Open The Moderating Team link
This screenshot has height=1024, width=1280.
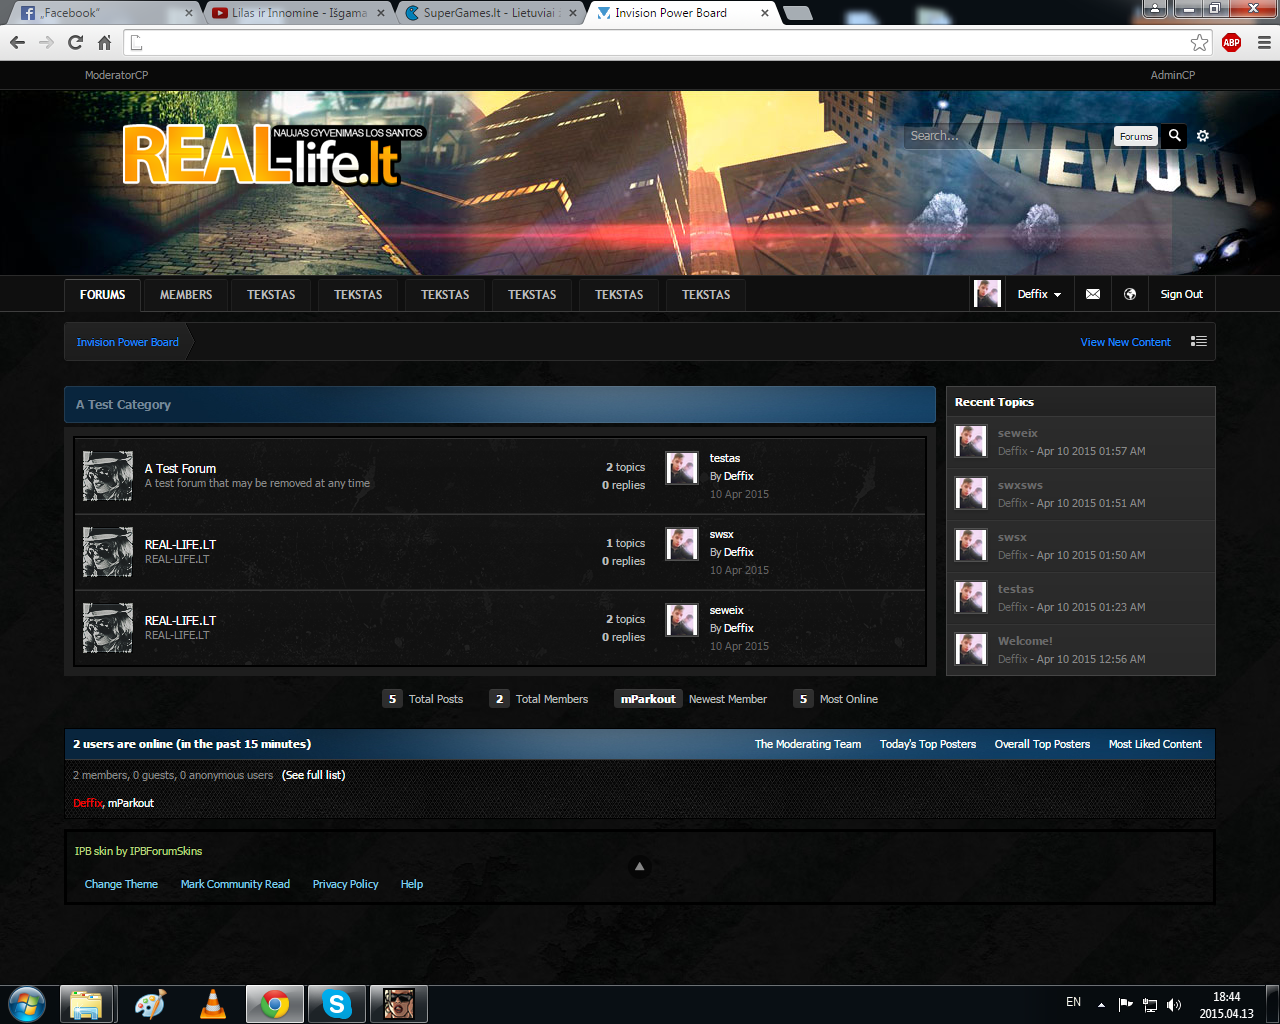tap(808, 744)
